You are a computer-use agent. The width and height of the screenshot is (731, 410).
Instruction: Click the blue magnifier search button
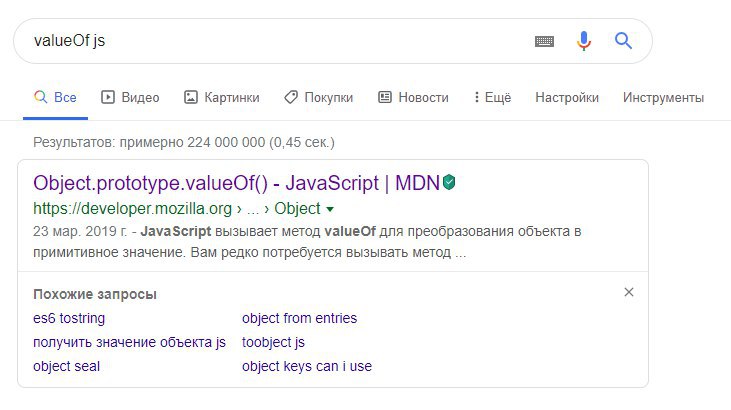(623, 41)
